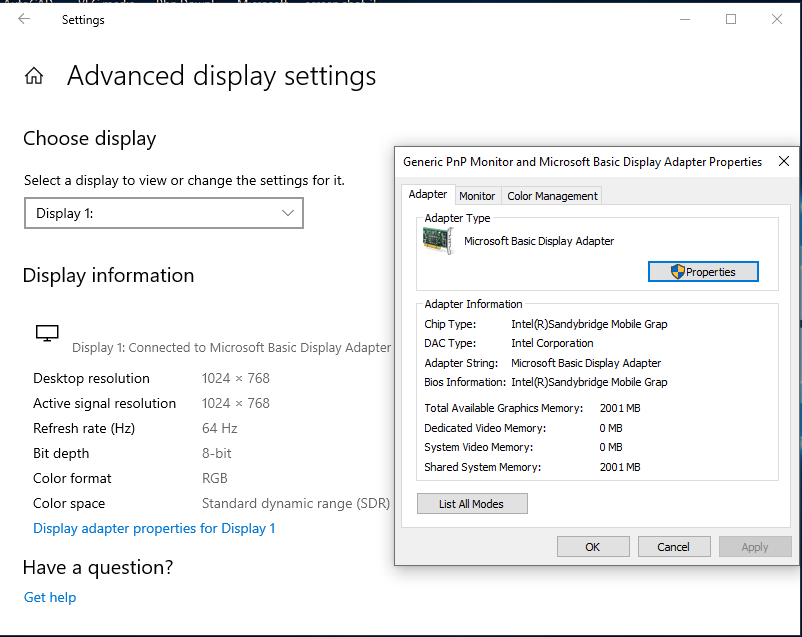Switch to the Adapter tab
Image resolution: width=802 pixels, height=637 pixels.
[428, 194]
